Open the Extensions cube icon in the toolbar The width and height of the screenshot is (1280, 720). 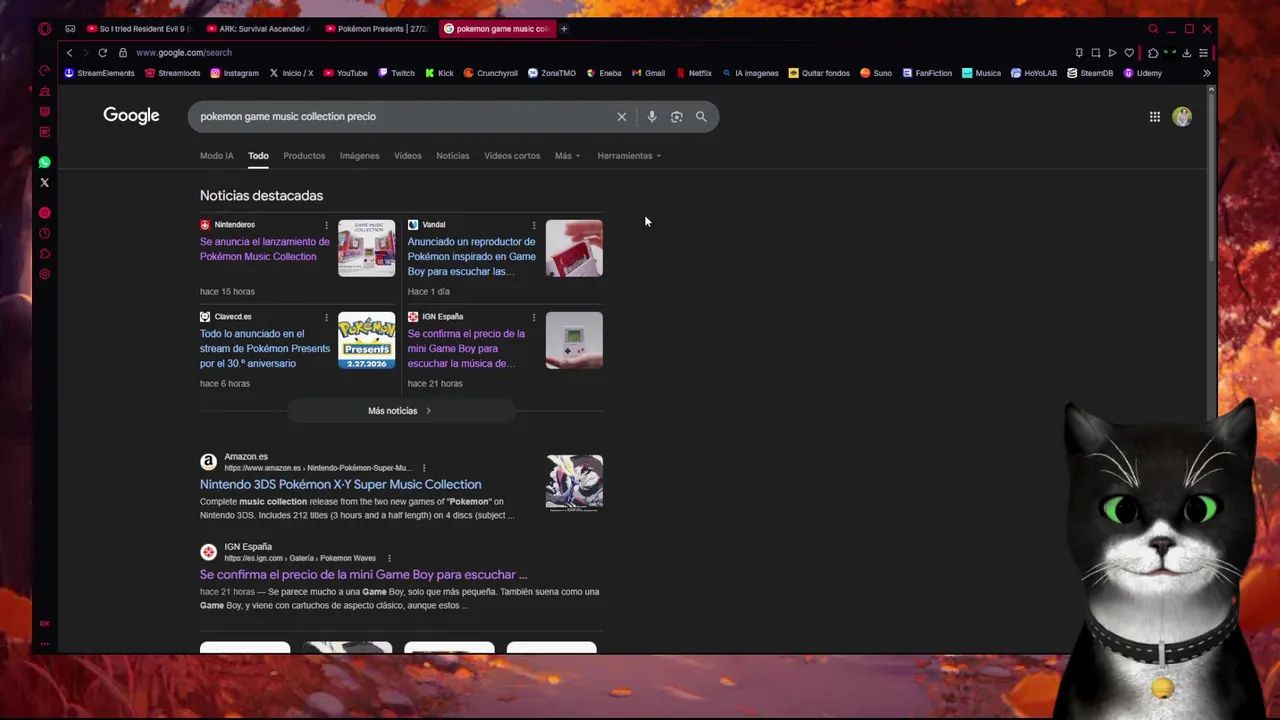coord(1153,53)
